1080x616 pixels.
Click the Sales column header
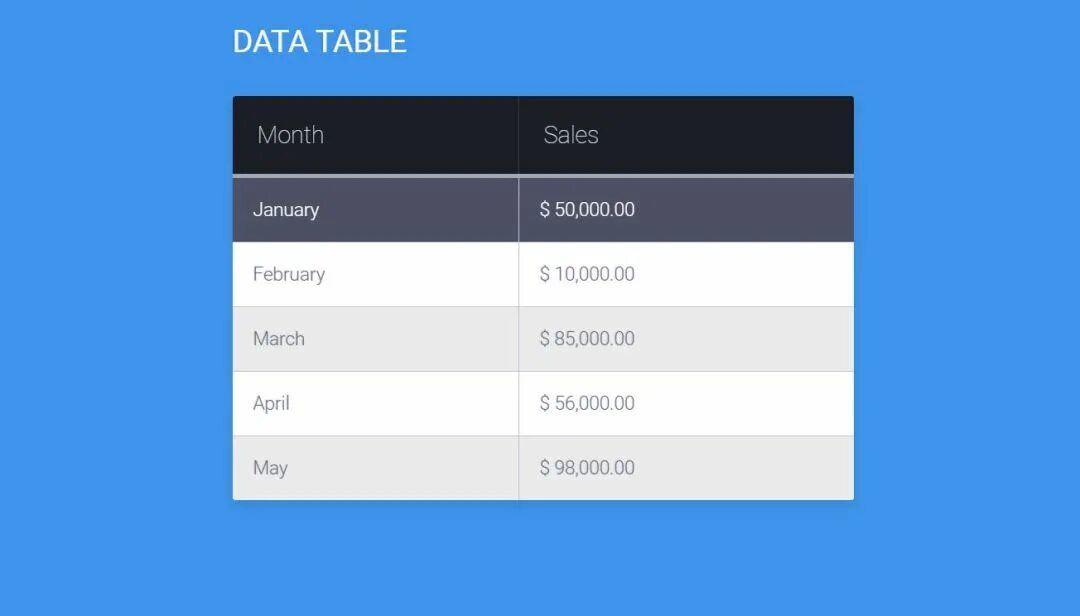coord(686,135)
